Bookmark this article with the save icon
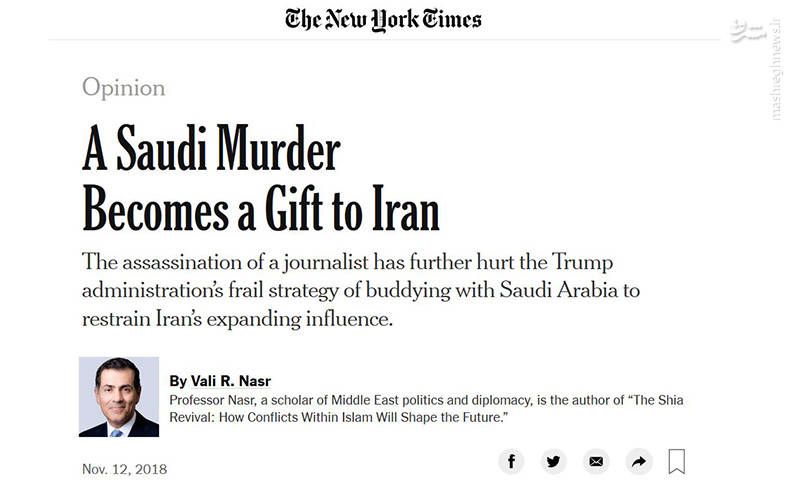Screen dimensions: 800x500 pos(677,461)
